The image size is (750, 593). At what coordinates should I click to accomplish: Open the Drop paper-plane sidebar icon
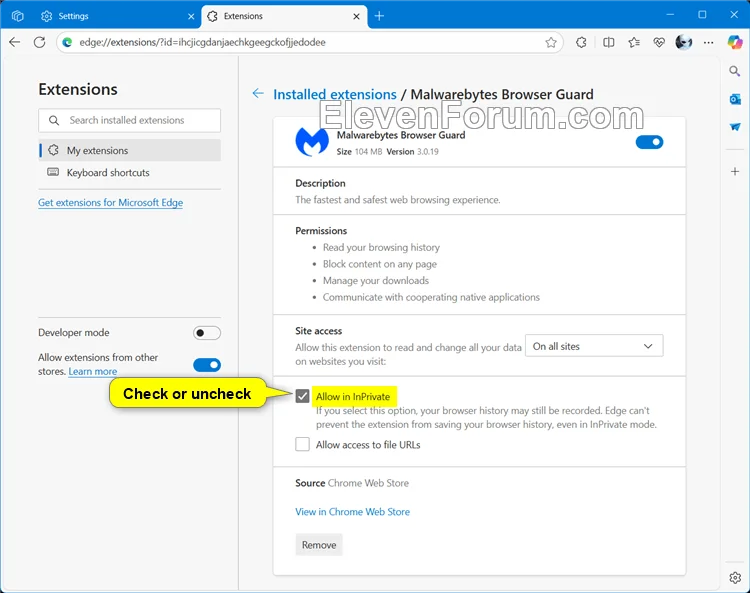point(735,127)
